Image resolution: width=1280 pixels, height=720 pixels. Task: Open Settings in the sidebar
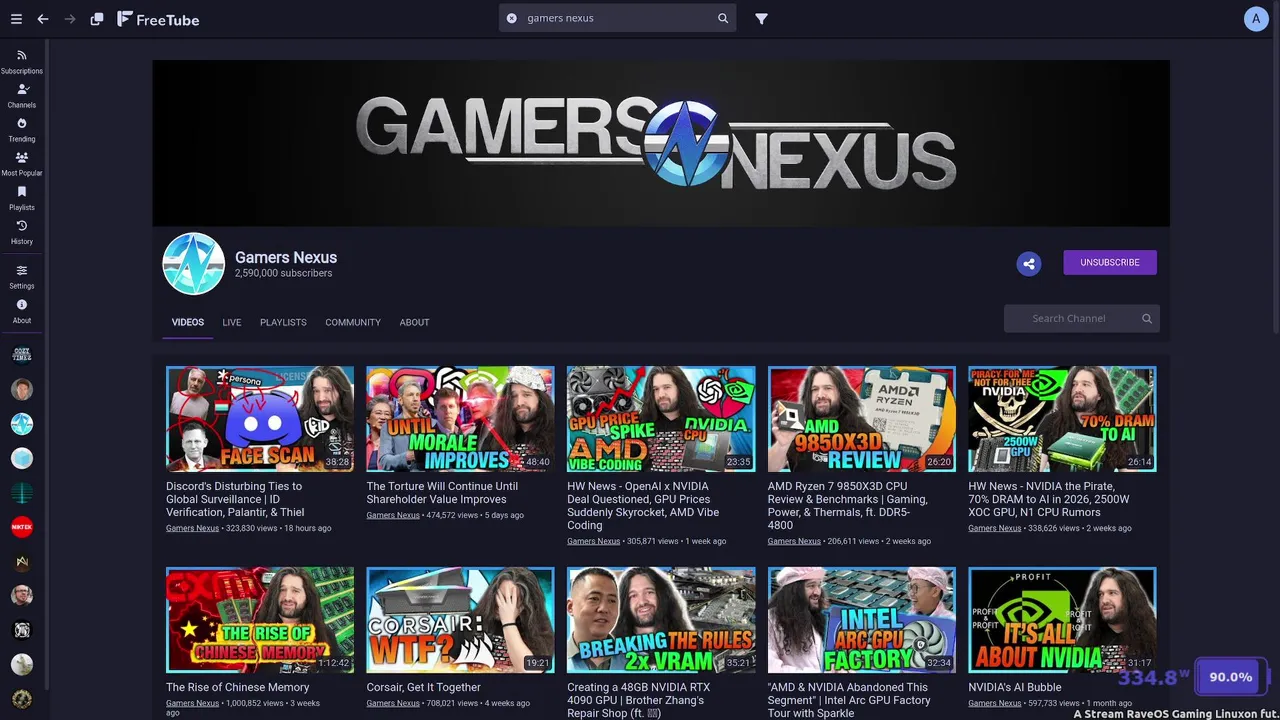tap(22, 277)
